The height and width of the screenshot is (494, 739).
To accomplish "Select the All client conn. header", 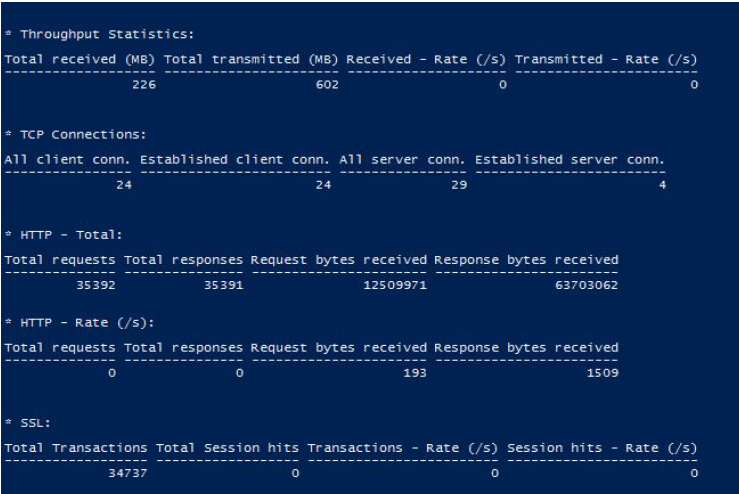I will pos(67,160).
